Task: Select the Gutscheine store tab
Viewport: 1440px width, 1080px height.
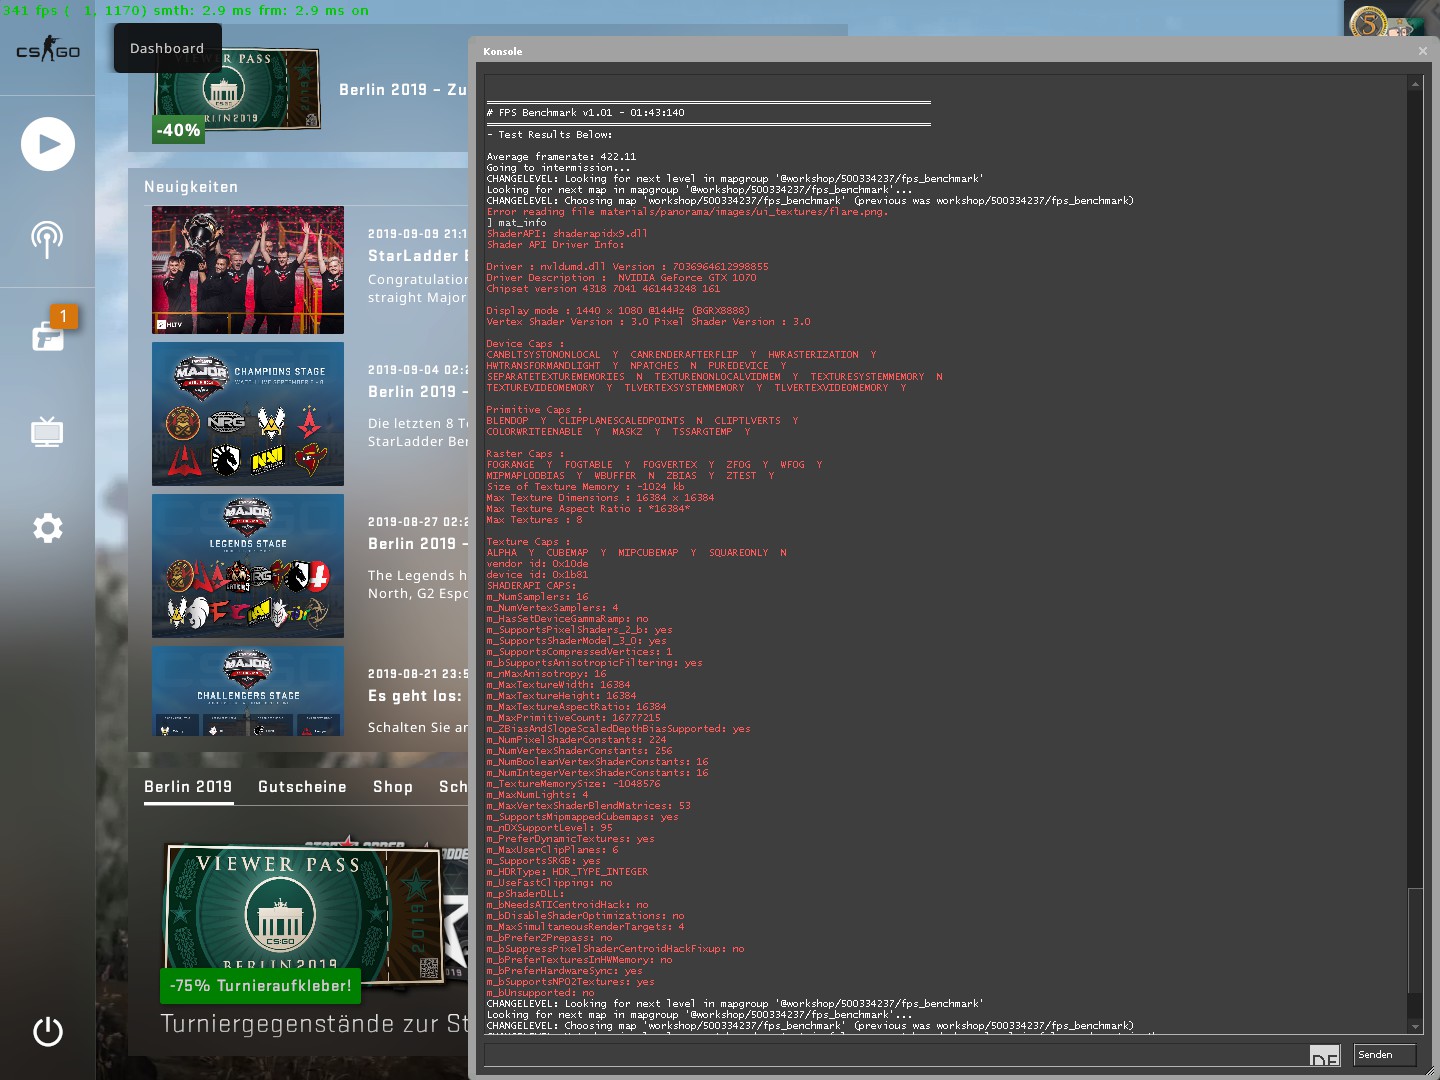Action: (x=302, y=787)
